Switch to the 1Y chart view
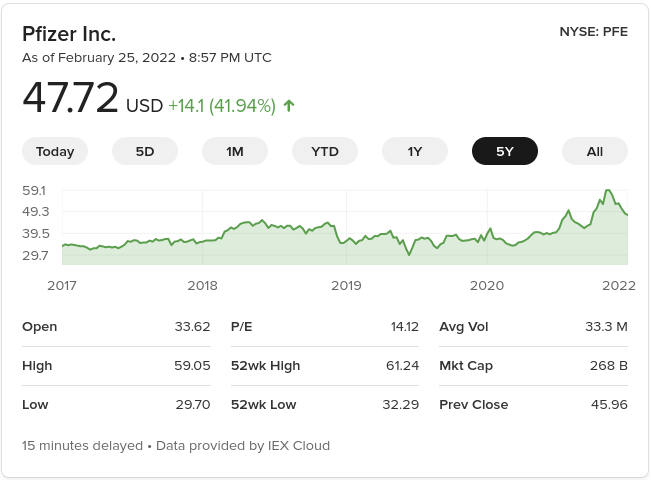This screenshot has height=480, width=651. 415,151
